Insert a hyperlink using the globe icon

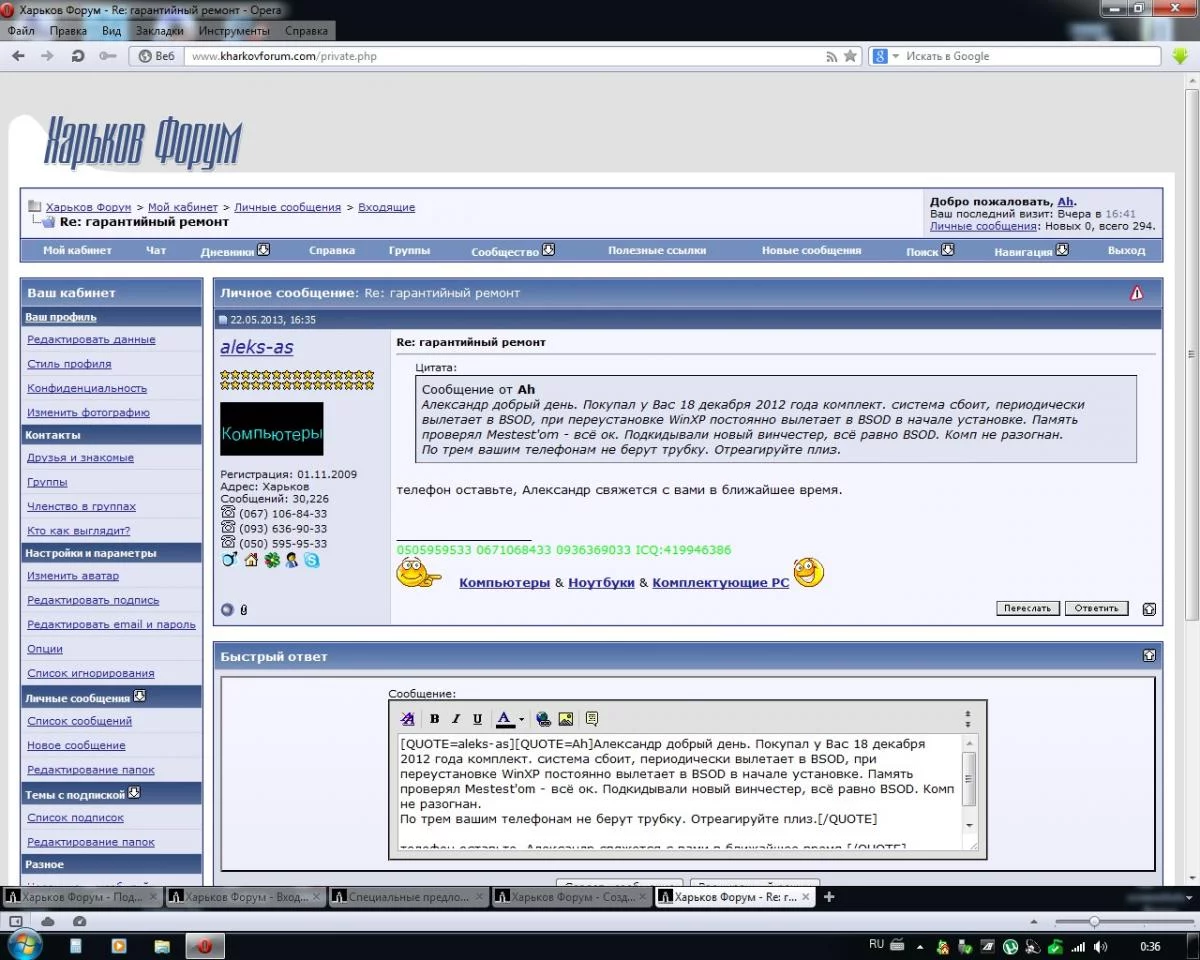click(543, 719)
